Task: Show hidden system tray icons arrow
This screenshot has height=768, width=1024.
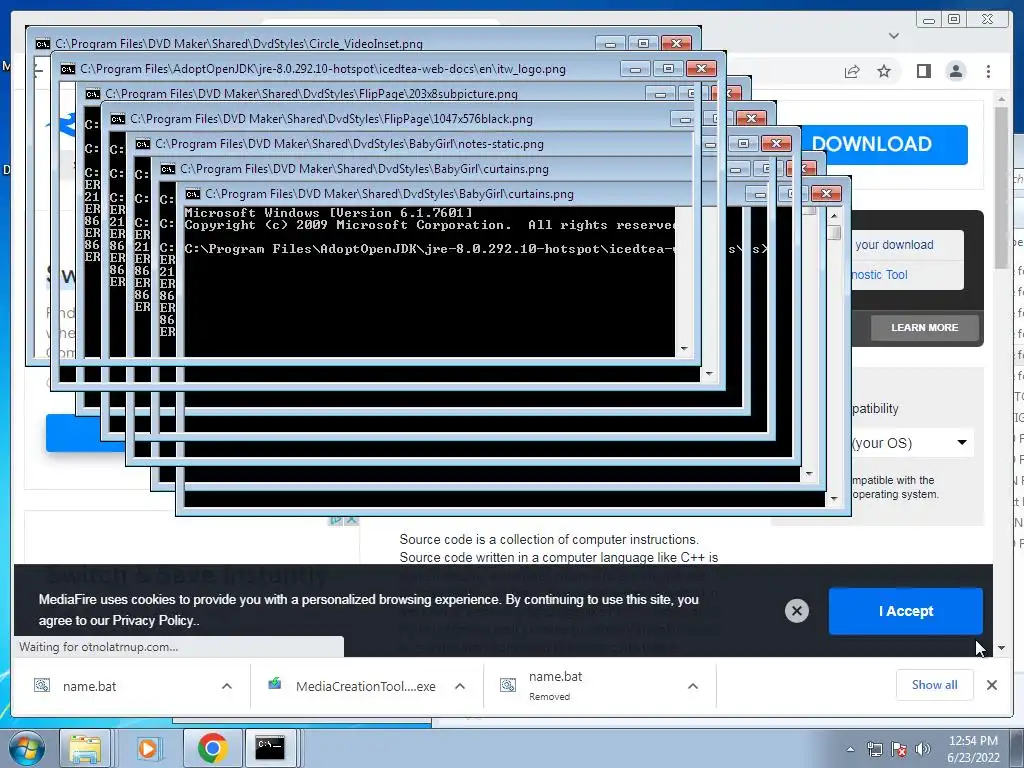Action: [850, 749]
